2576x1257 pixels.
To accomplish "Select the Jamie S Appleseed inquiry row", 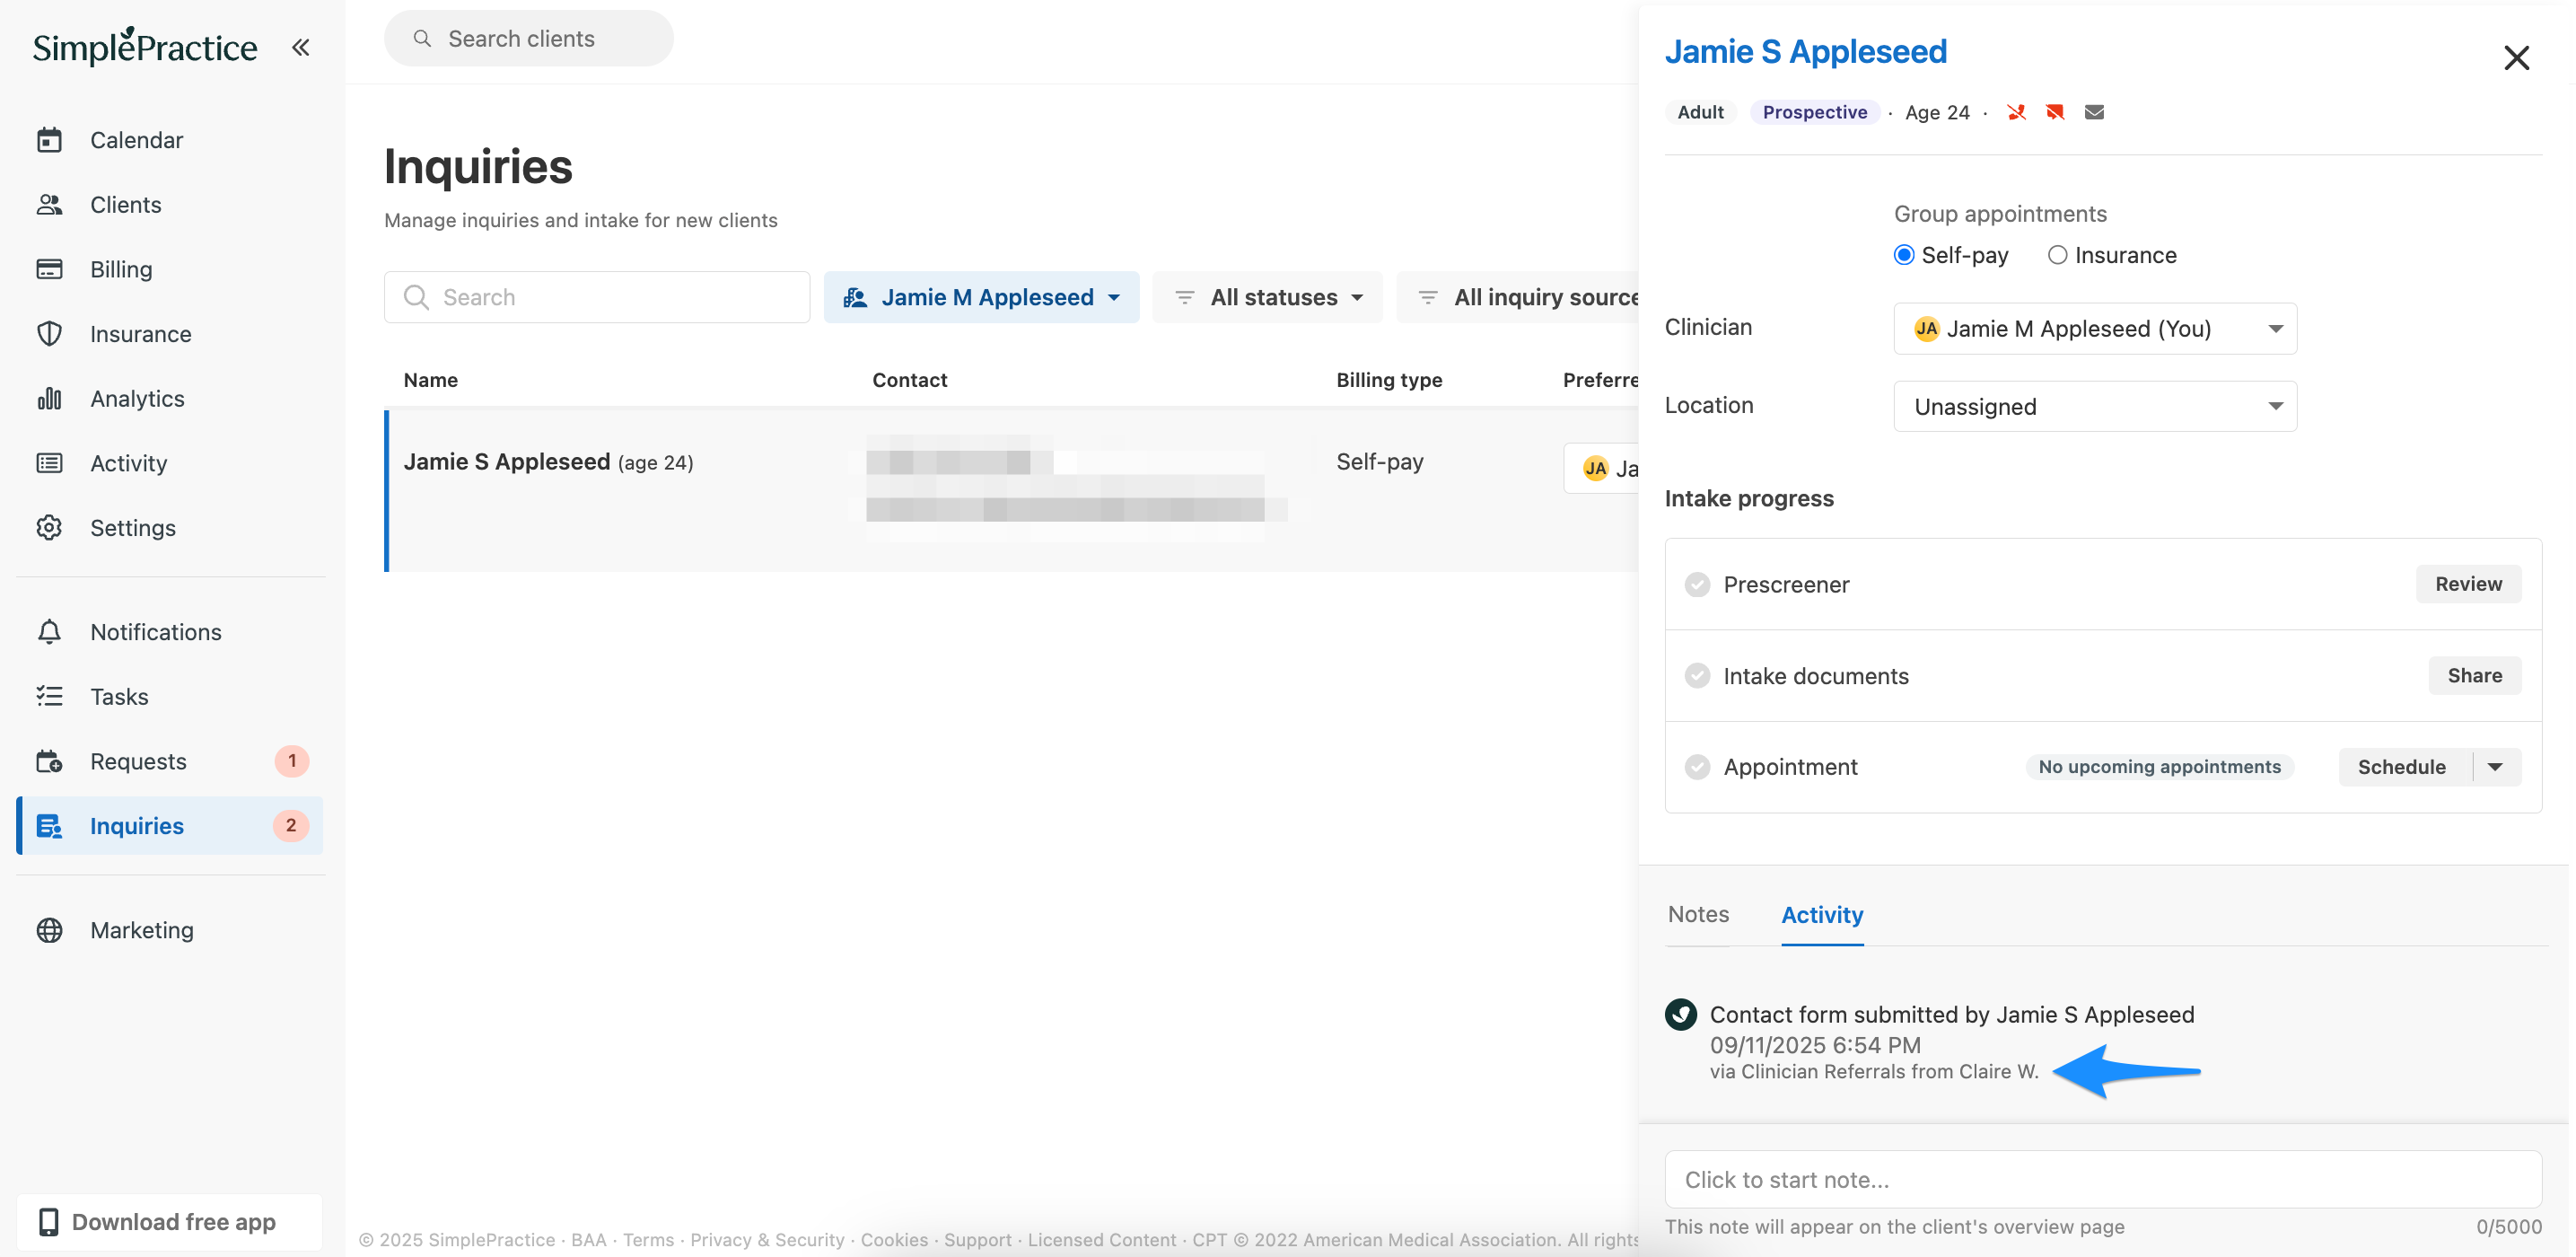I will click(x=1012, y=490).
